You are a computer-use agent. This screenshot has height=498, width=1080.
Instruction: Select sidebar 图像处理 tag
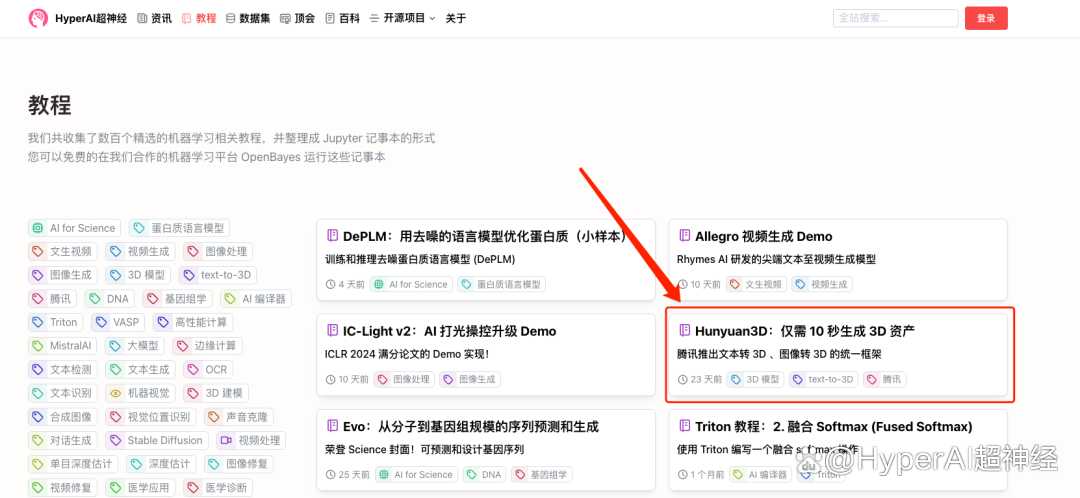point(218,251)
